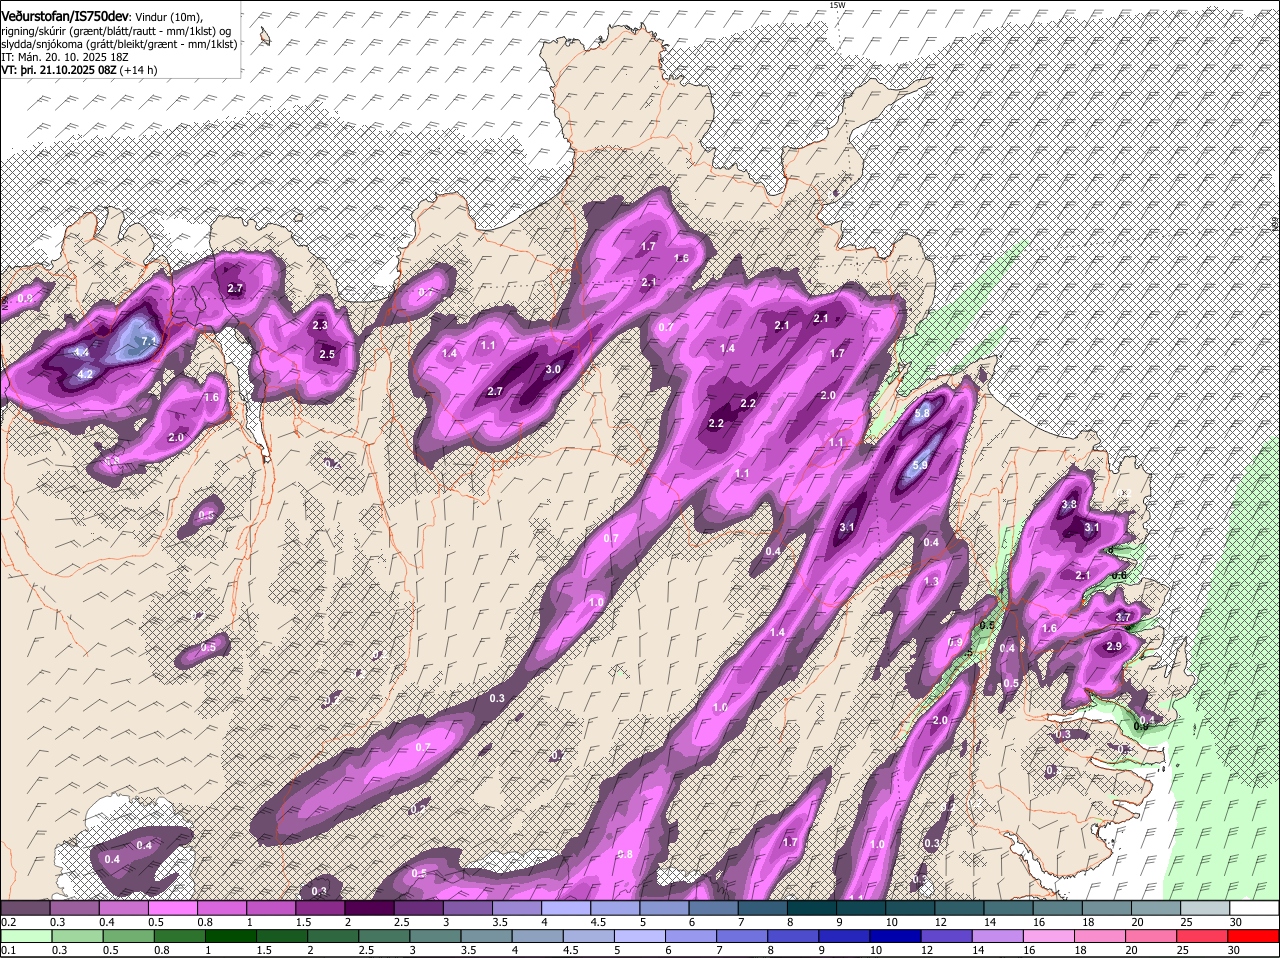Select the light grey 25–30 swatch in the purple legend row

[x=1206, y=908]
